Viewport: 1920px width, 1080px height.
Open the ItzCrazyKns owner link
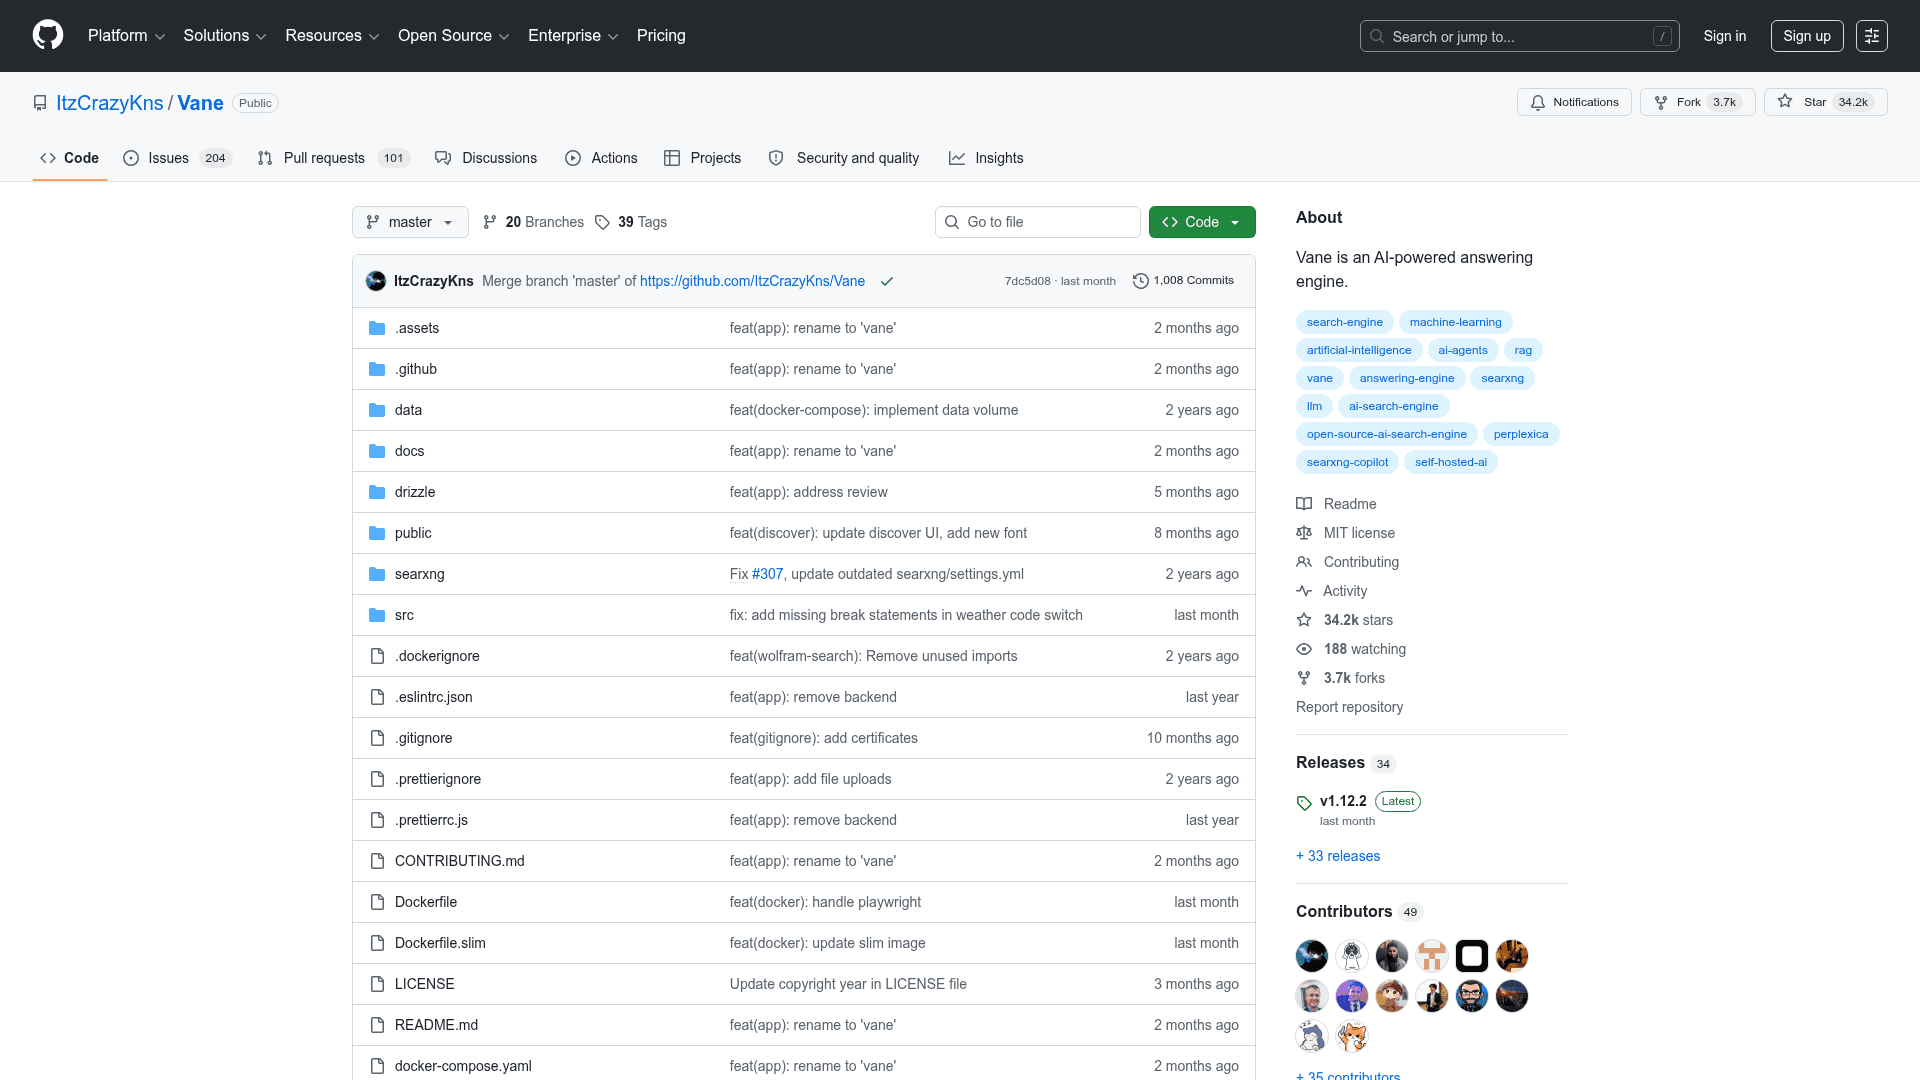[x=110, y=103]
